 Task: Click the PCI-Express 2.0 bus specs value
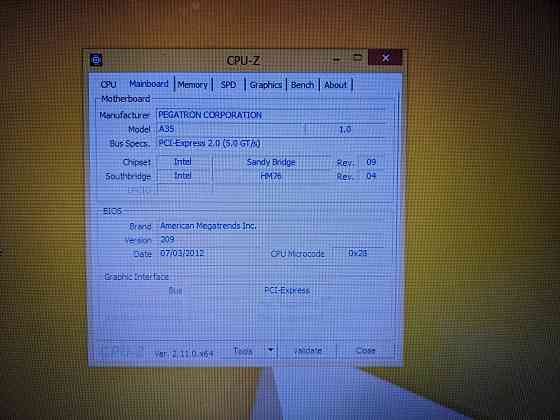pyautogui.click(x=209, y=143)
